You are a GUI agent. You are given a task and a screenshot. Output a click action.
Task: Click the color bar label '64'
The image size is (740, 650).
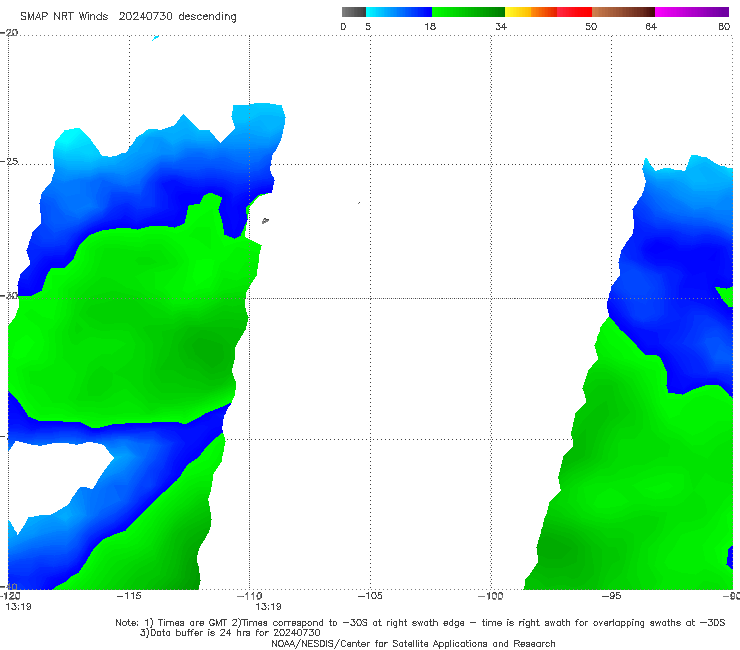651,27
